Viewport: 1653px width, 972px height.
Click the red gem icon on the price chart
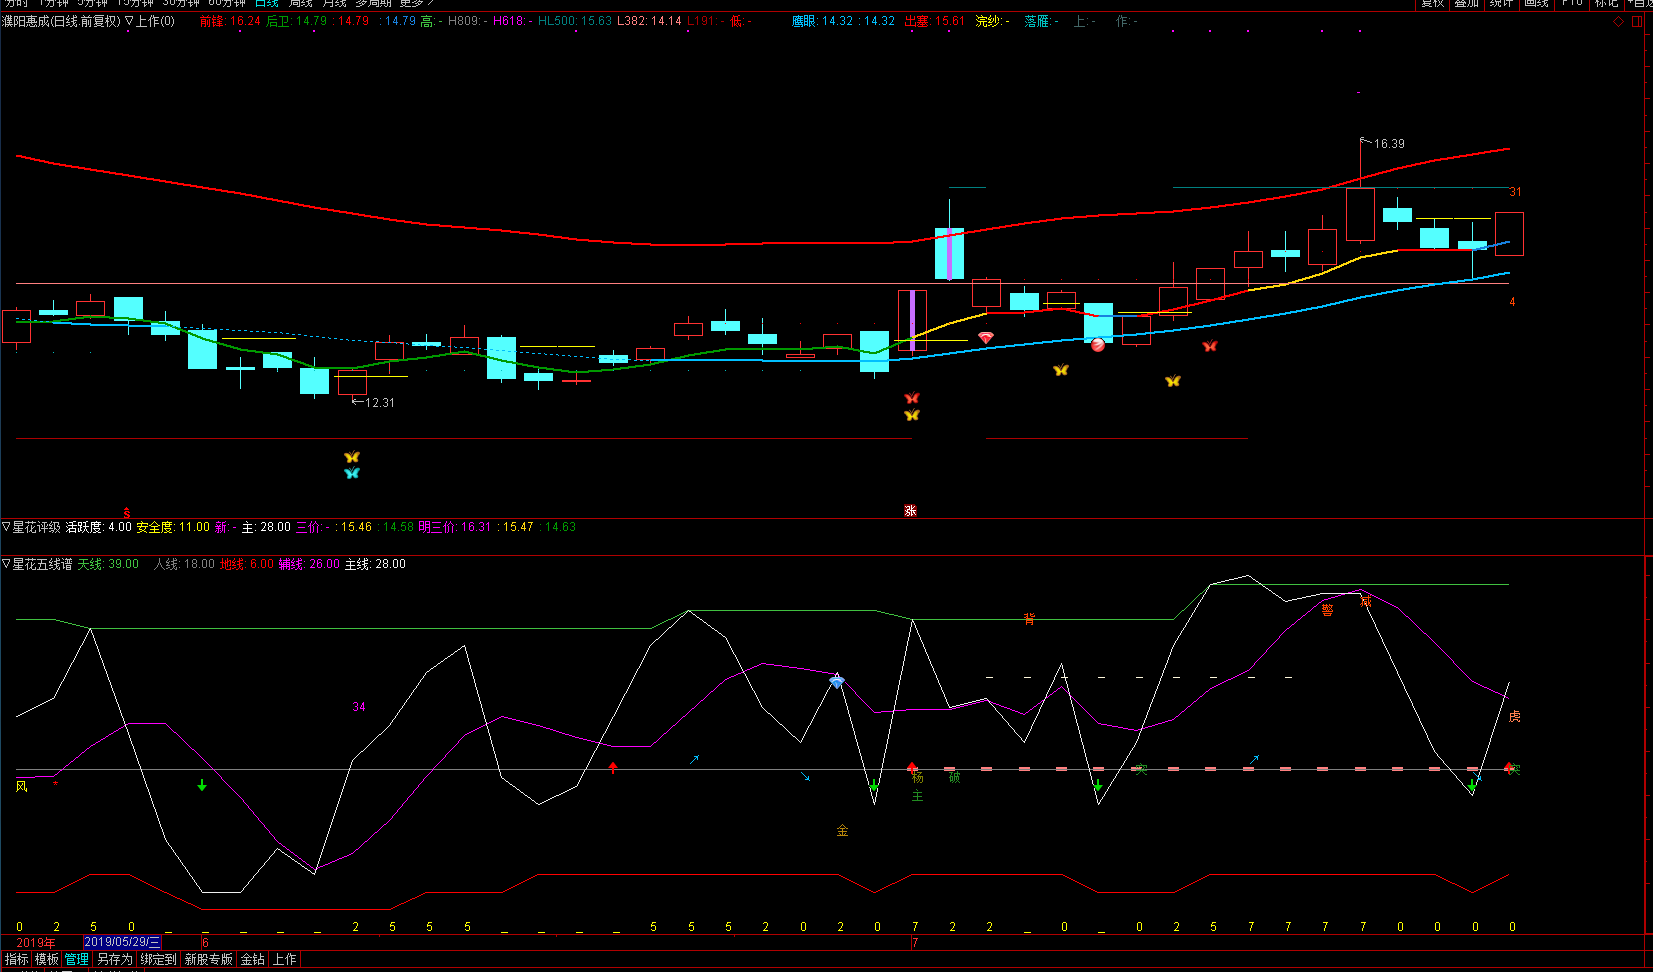[986, 338]
